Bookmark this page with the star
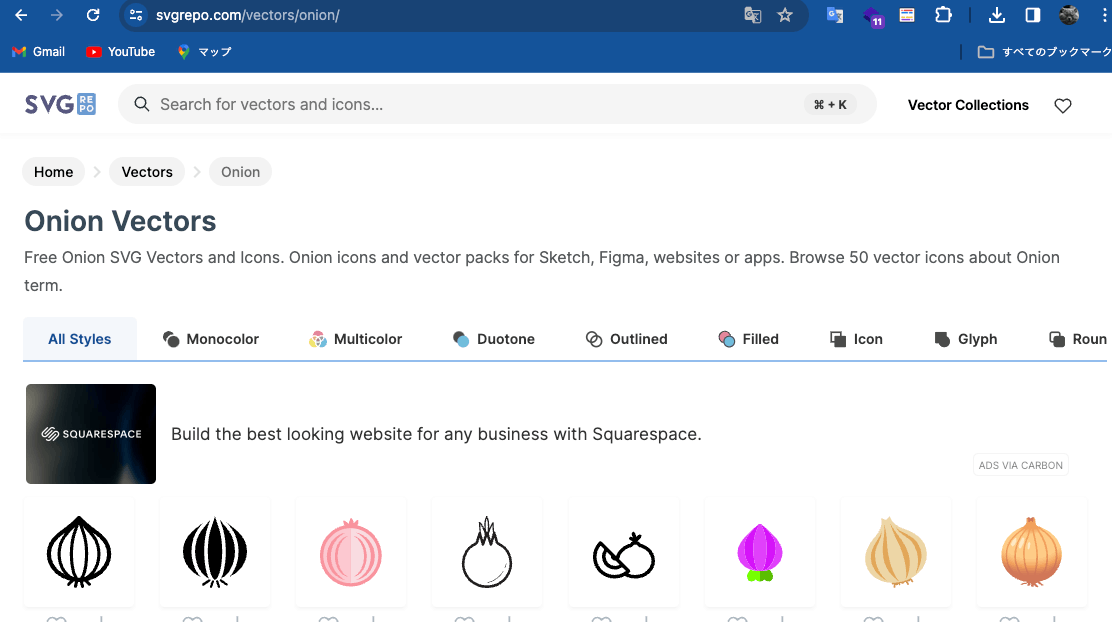The image size is (1112, 622). point(784,15)
